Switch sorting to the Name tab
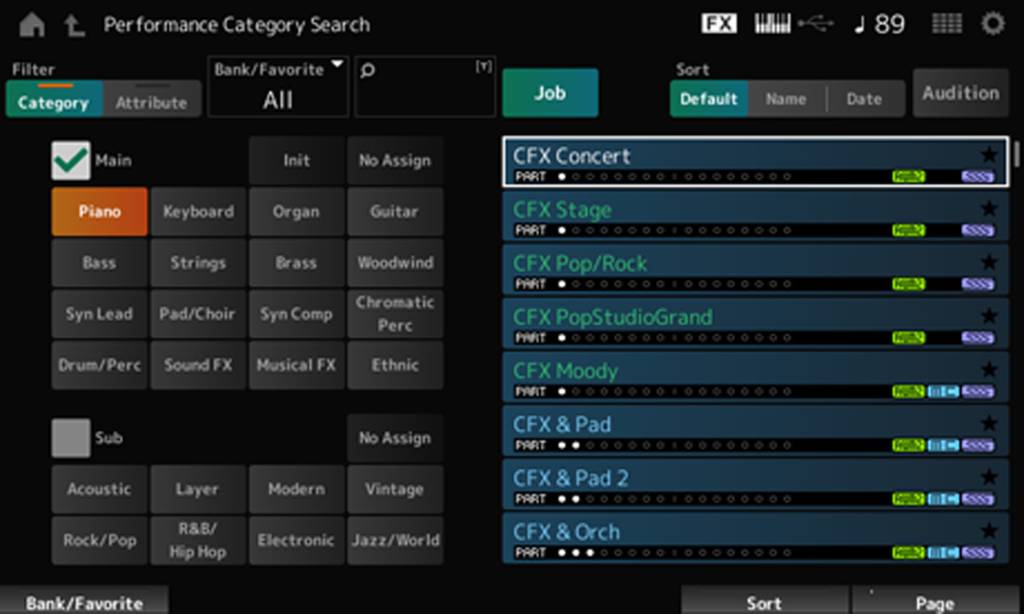Viewport: 1024px width, 614px height. coord(786,99)
